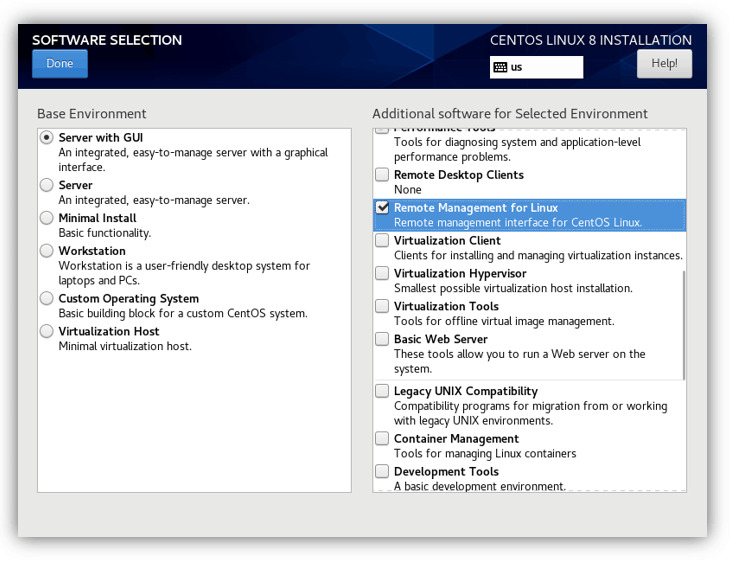Viewport: 738px width, 568px height.
Task: Check the Container Management checkbox
Action: pos(382,439)
